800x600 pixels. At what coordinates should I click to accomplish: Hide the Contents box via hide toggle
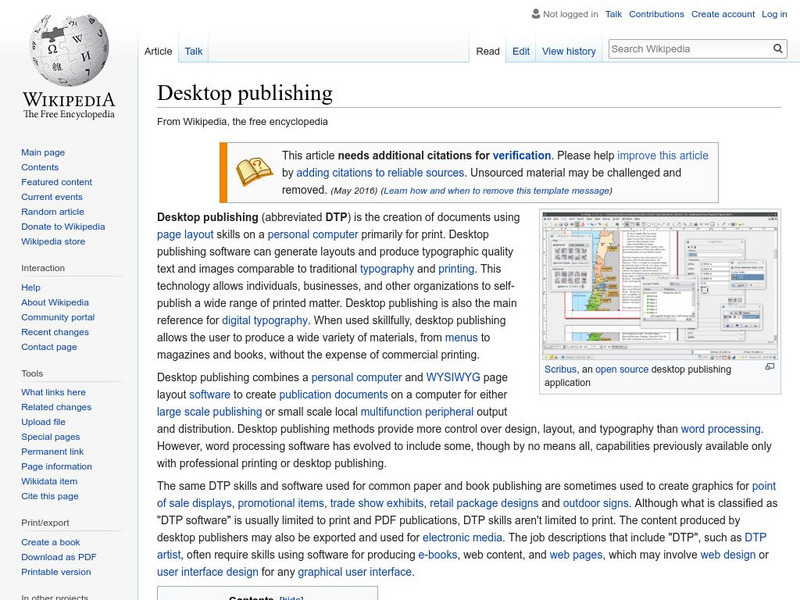pos(291,598)
